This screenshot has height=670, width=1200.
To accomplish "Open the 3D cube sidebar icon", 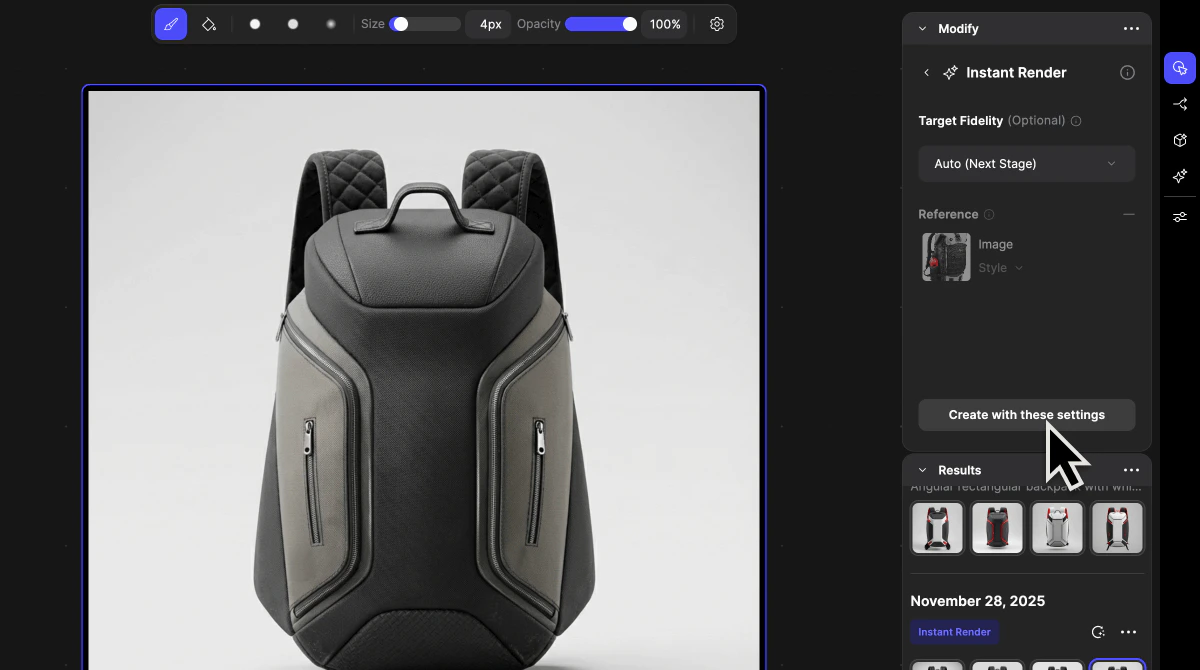I will [1180, 140].
